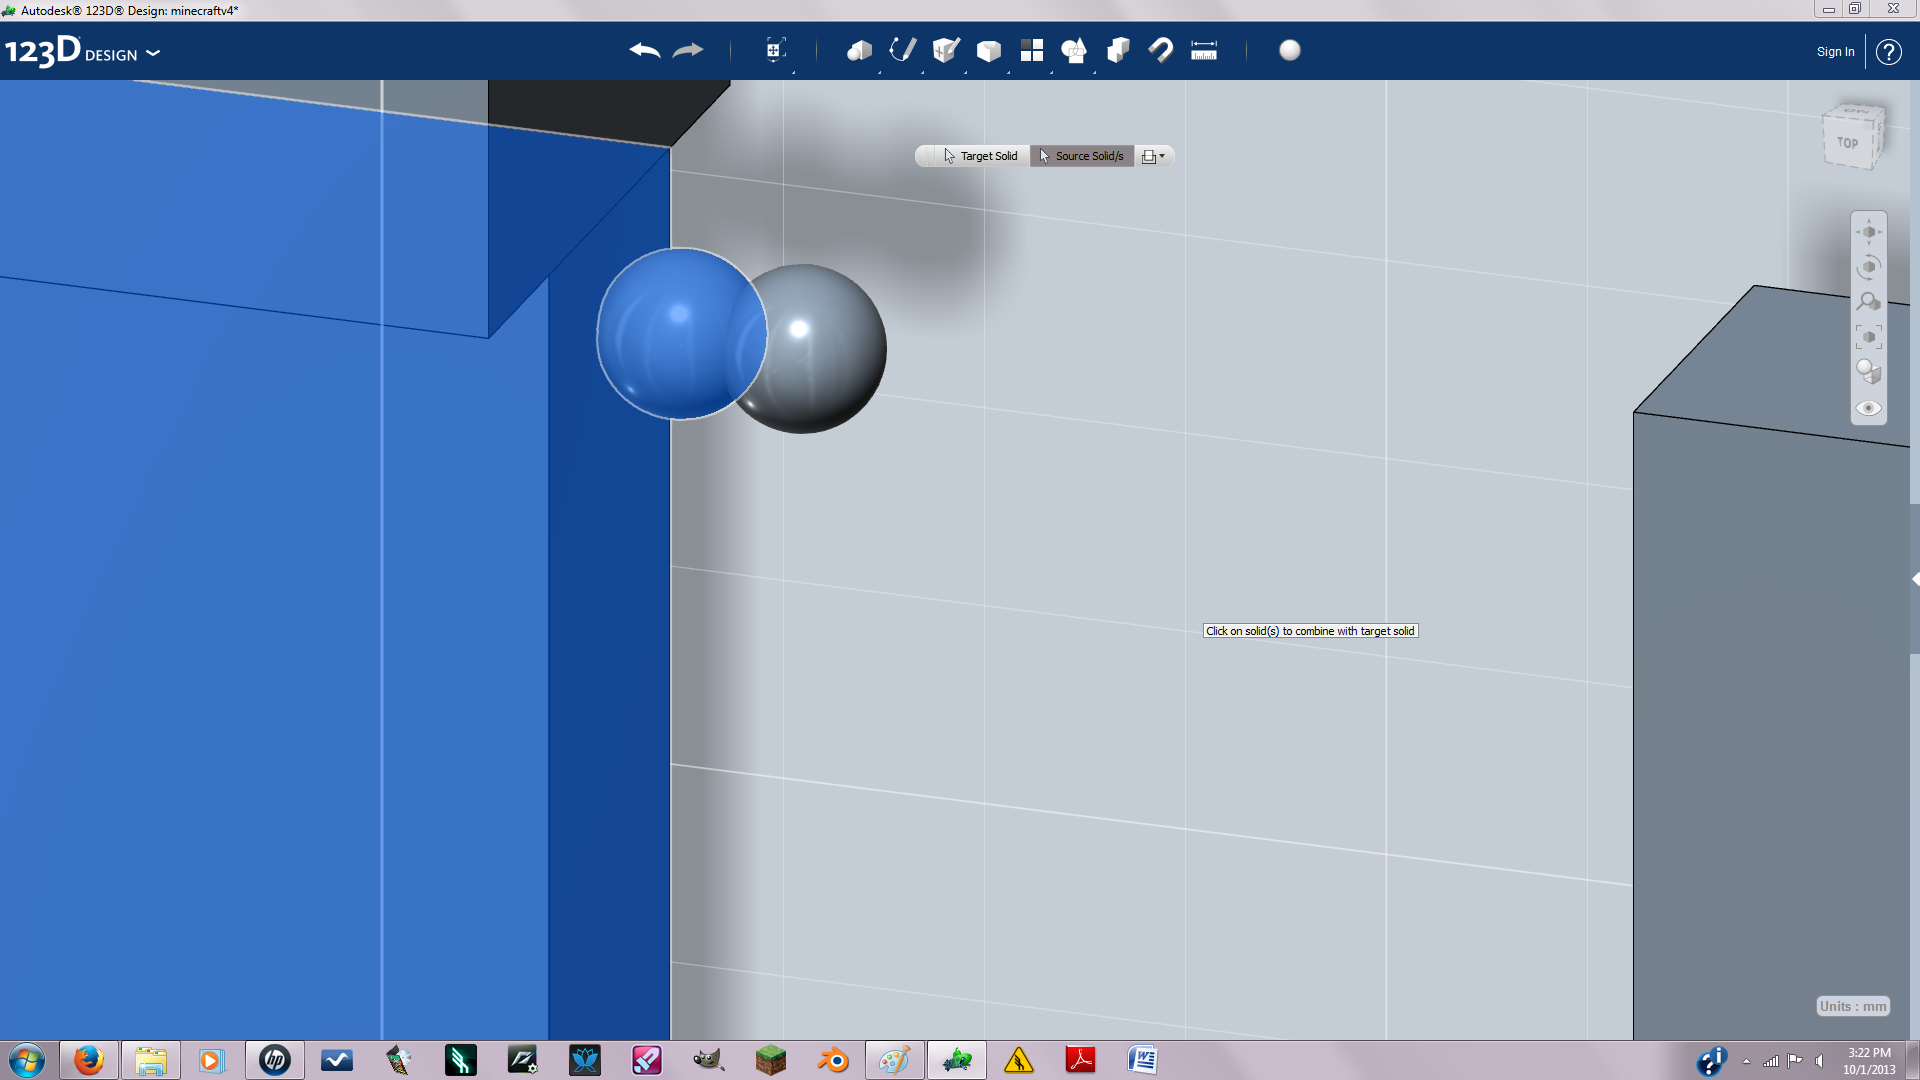Open the volume control in system tray
Viewport: 1920px width, 1080px height.
pos(1819,1061)
